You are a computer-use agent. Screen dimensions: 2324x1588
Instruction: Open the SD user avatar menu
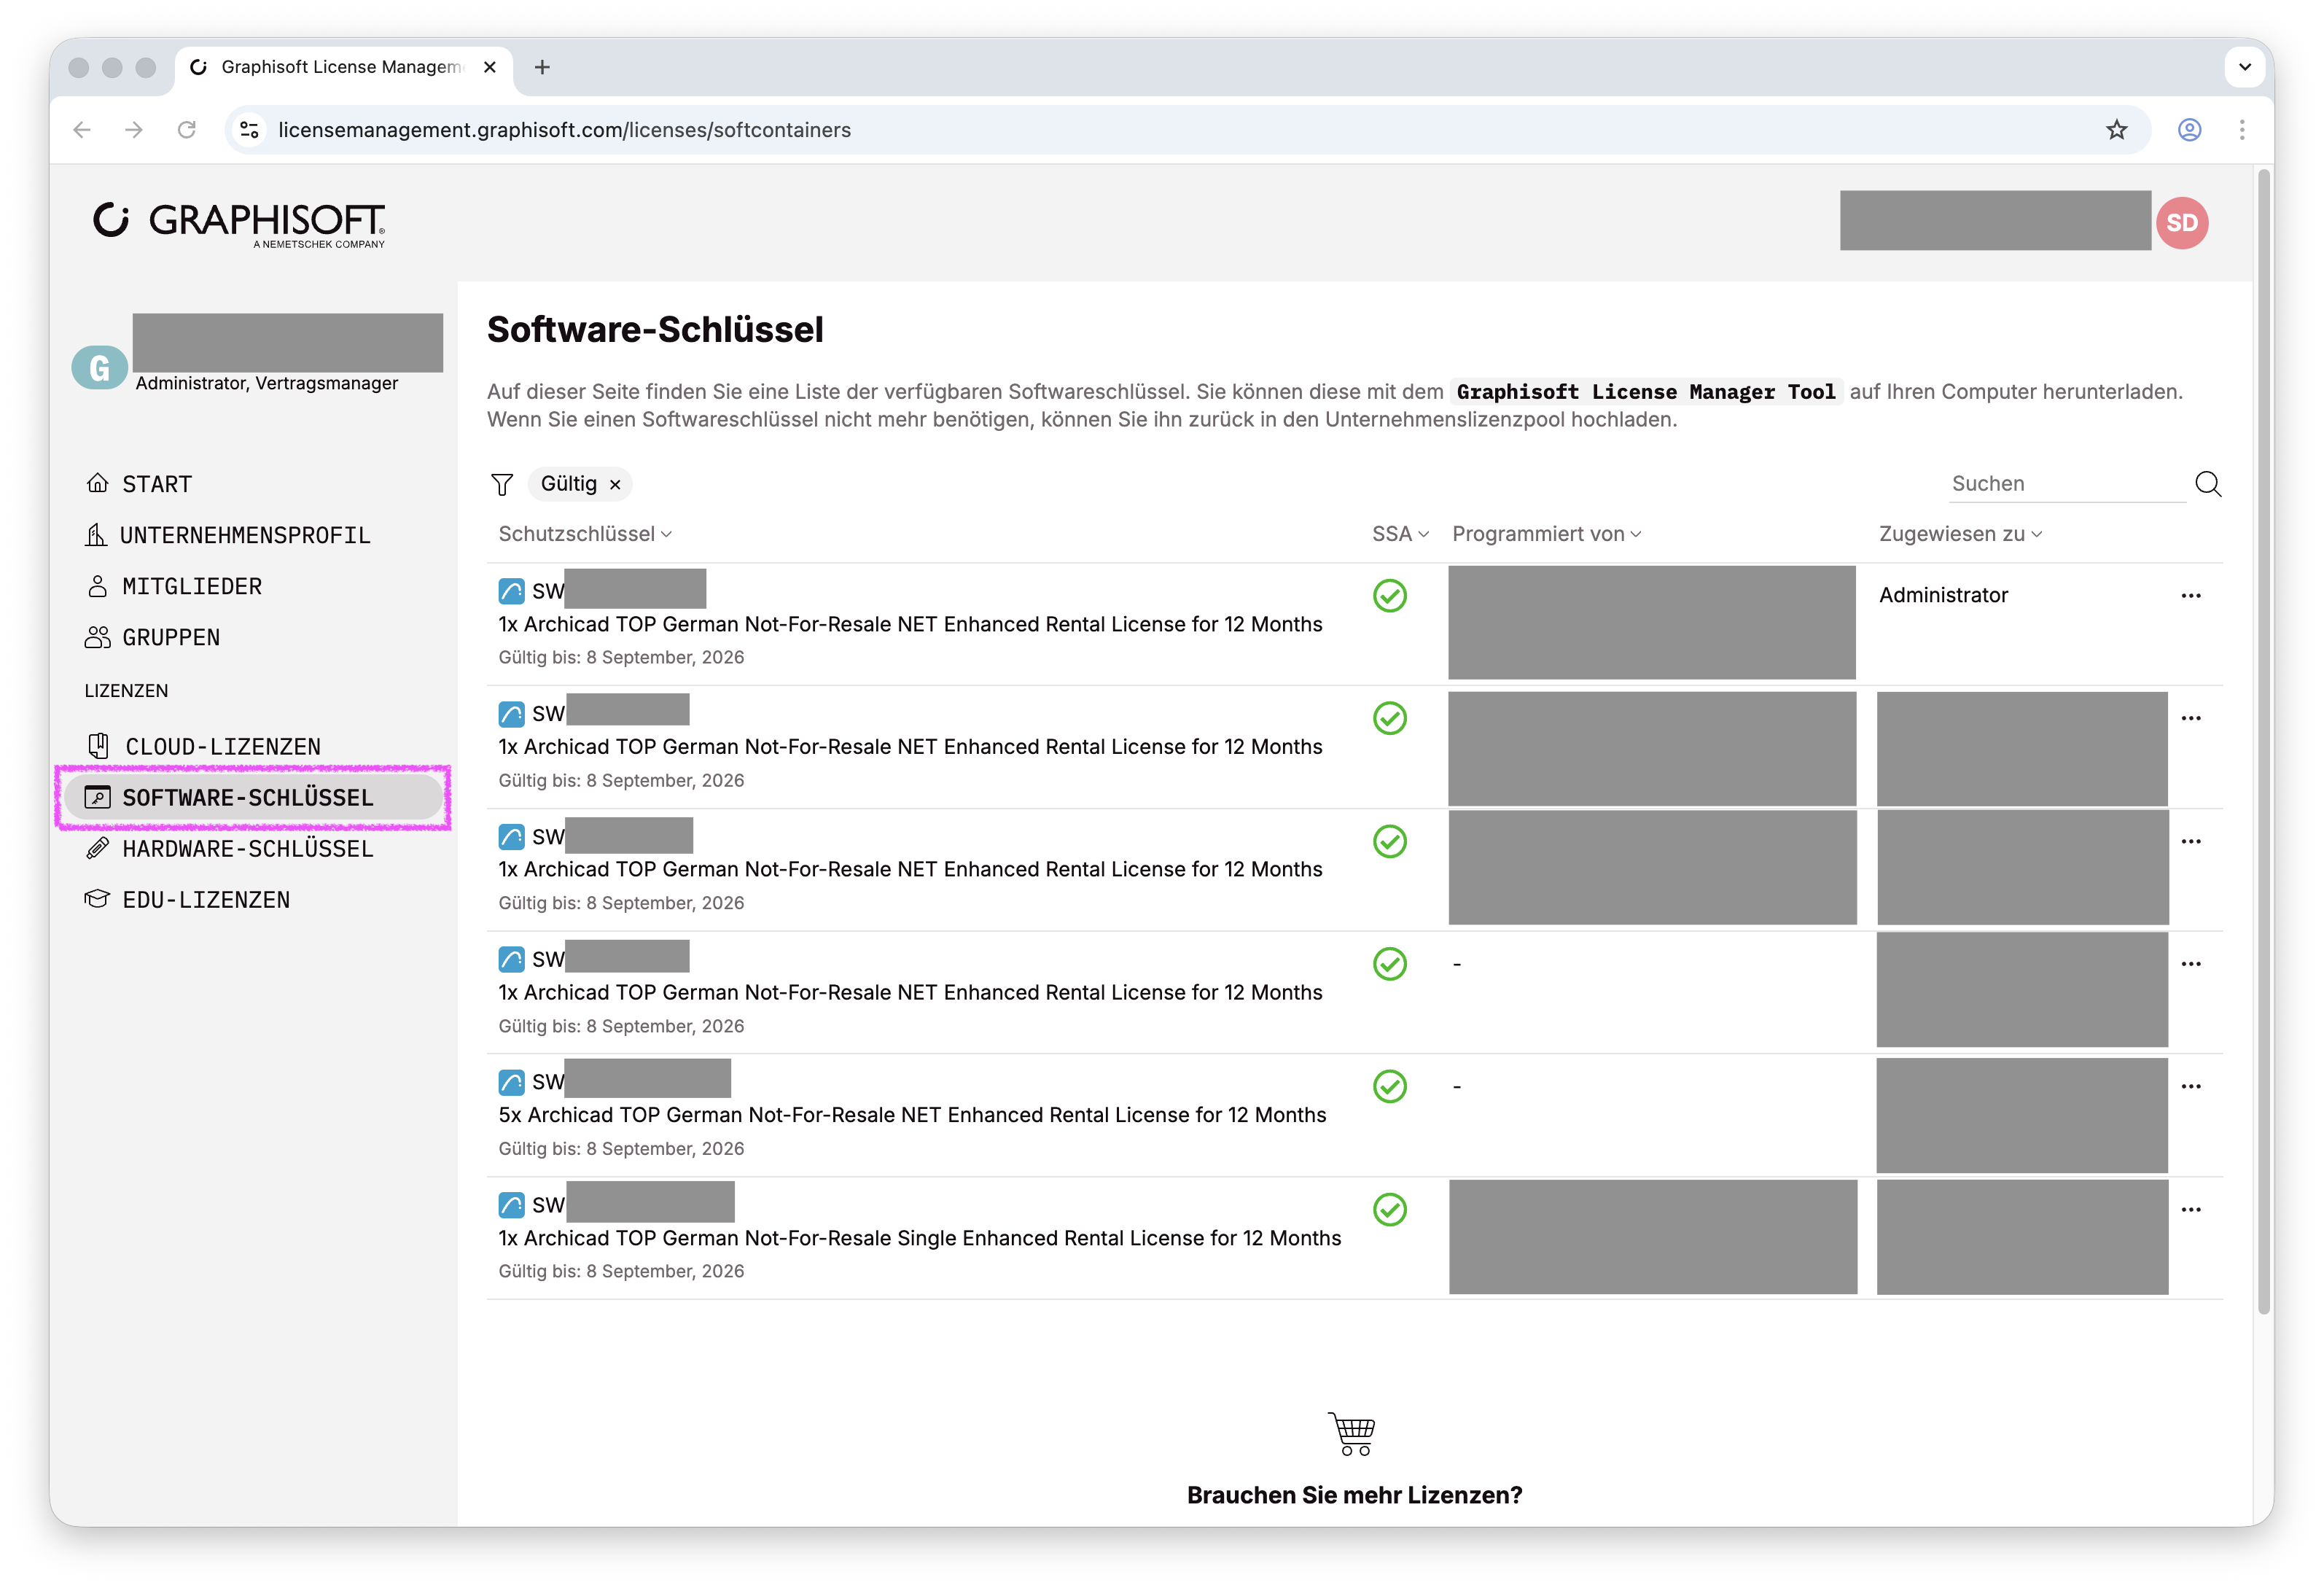(2181, 222)
